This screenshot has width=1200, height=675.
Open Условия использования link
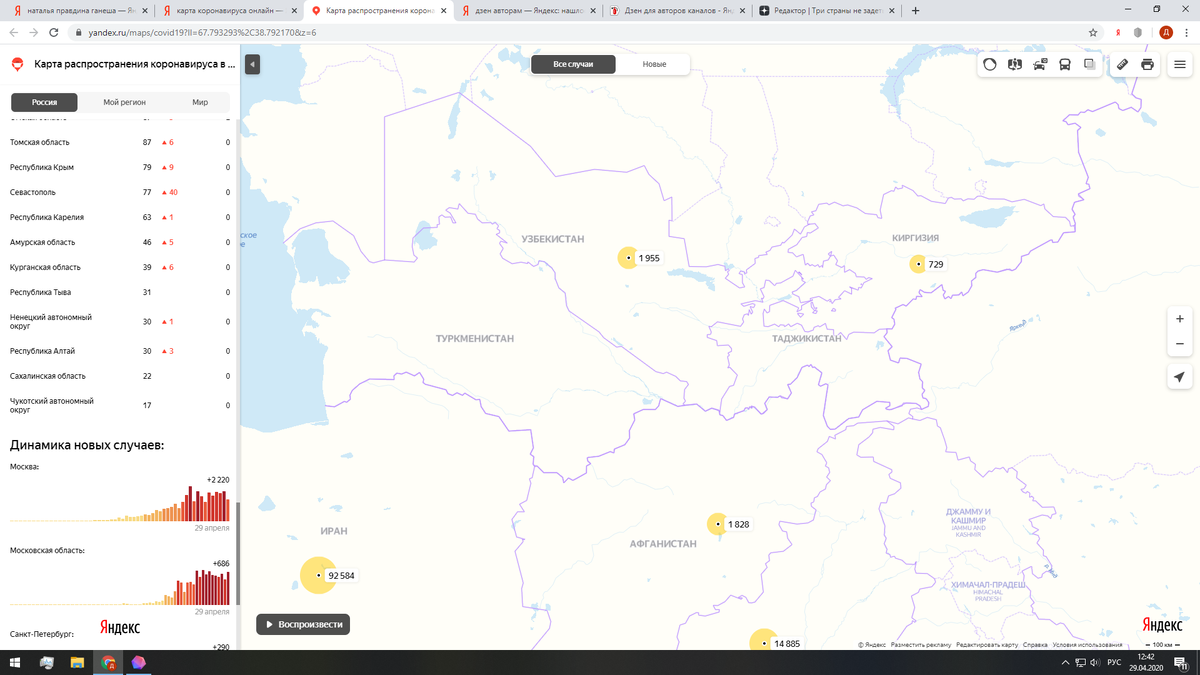[1087, 645]
